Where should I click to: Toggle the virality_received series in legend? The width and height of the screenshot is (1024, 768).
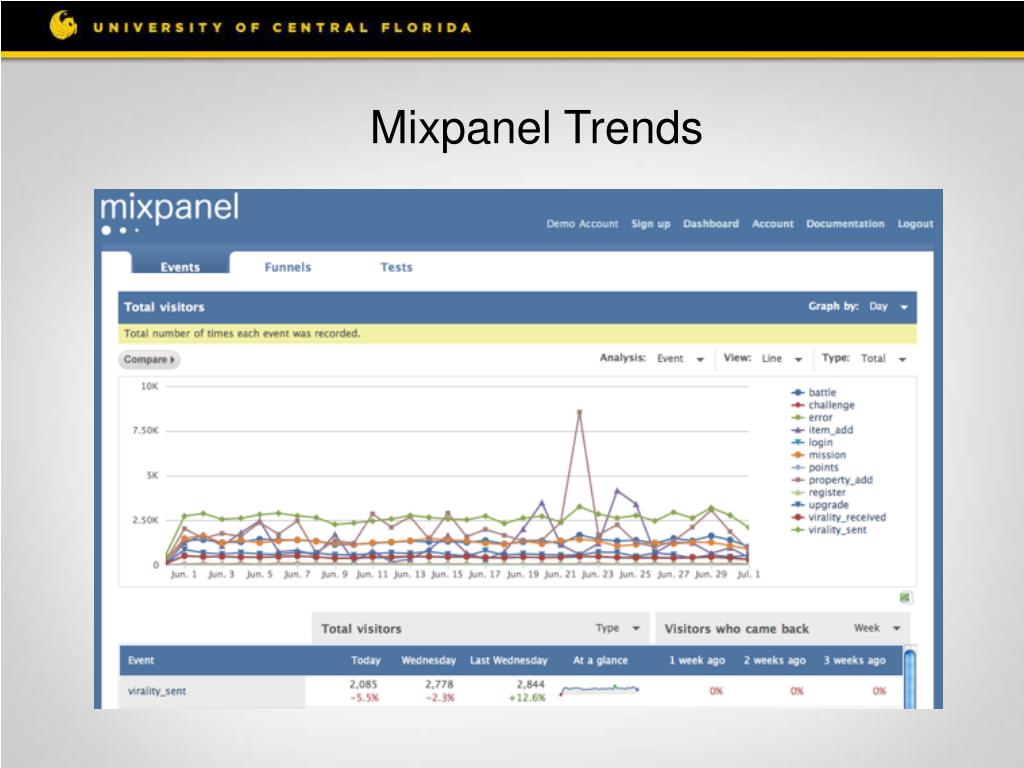(x=839, y=517)
